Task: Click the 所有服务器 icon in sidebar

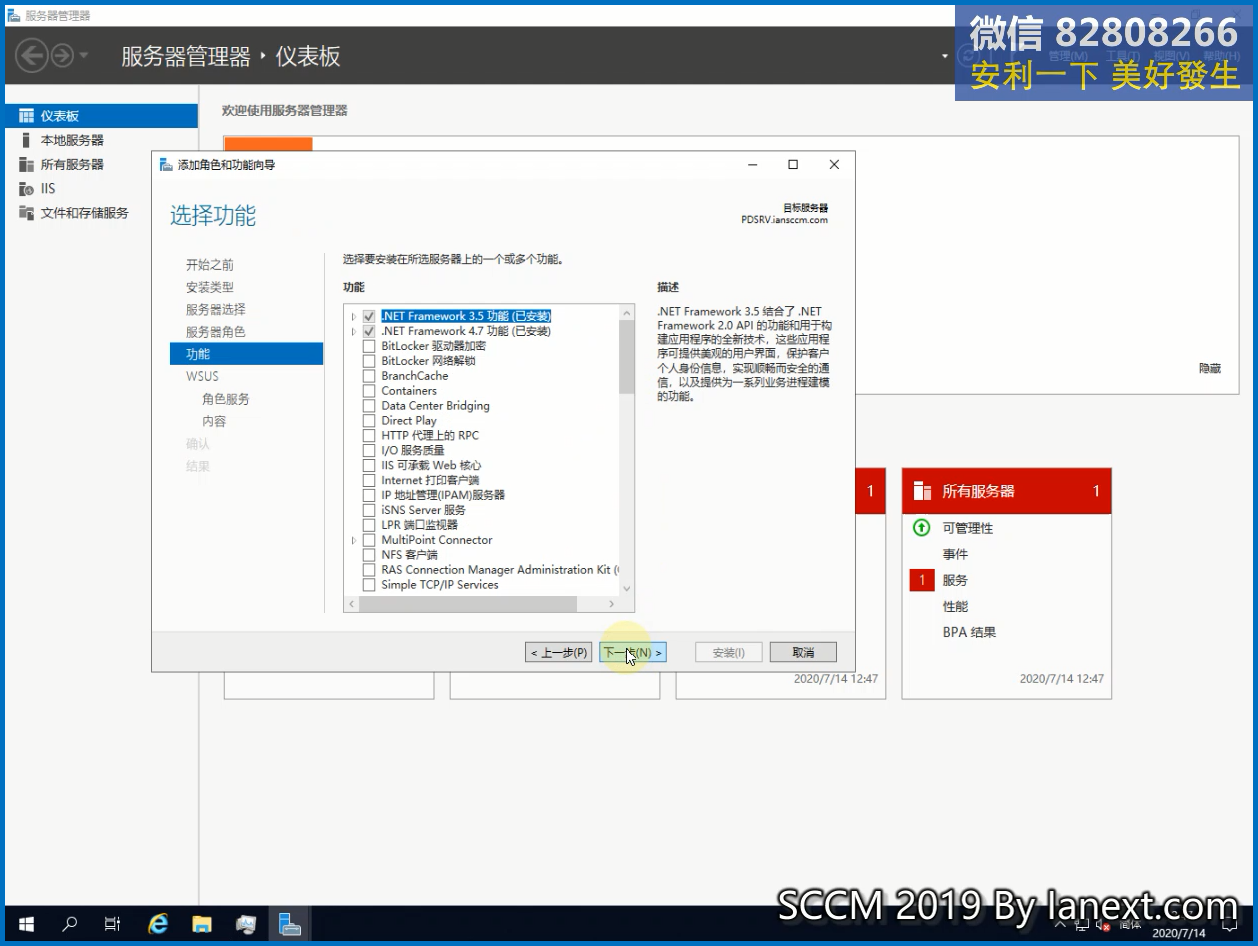Action: [27, 164]
